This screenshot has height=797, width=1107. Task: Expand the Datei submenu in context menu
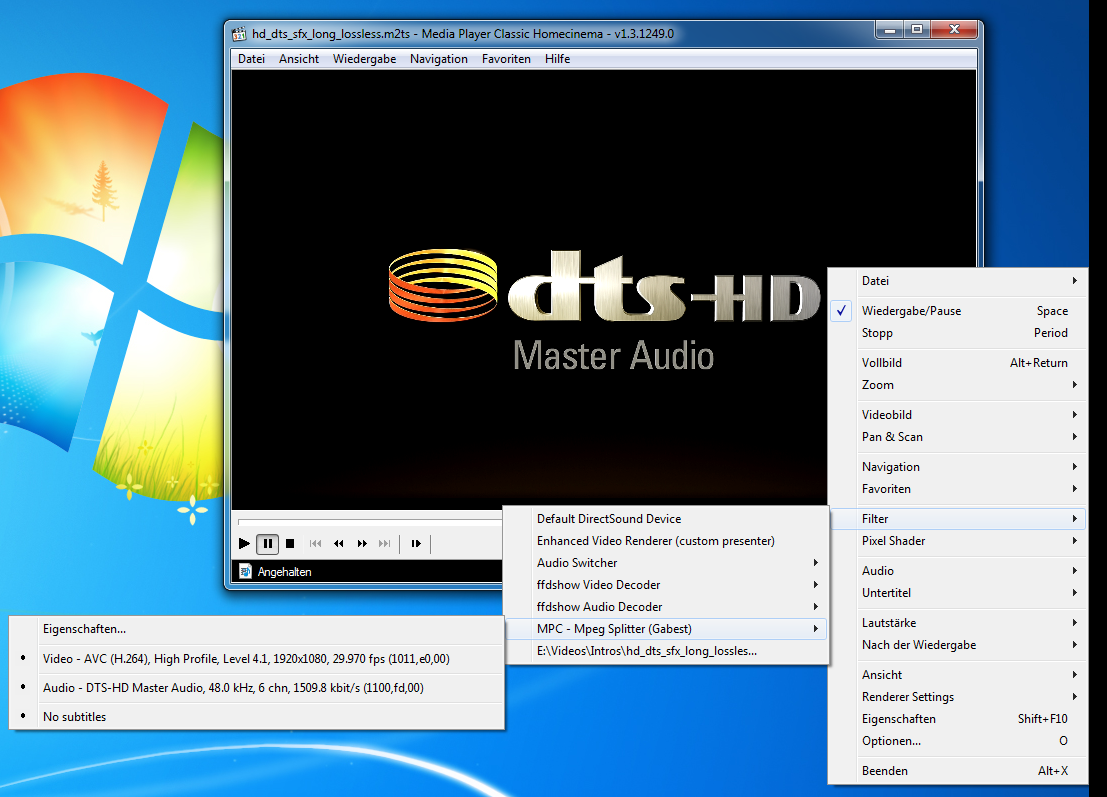[x=958, y=281]
